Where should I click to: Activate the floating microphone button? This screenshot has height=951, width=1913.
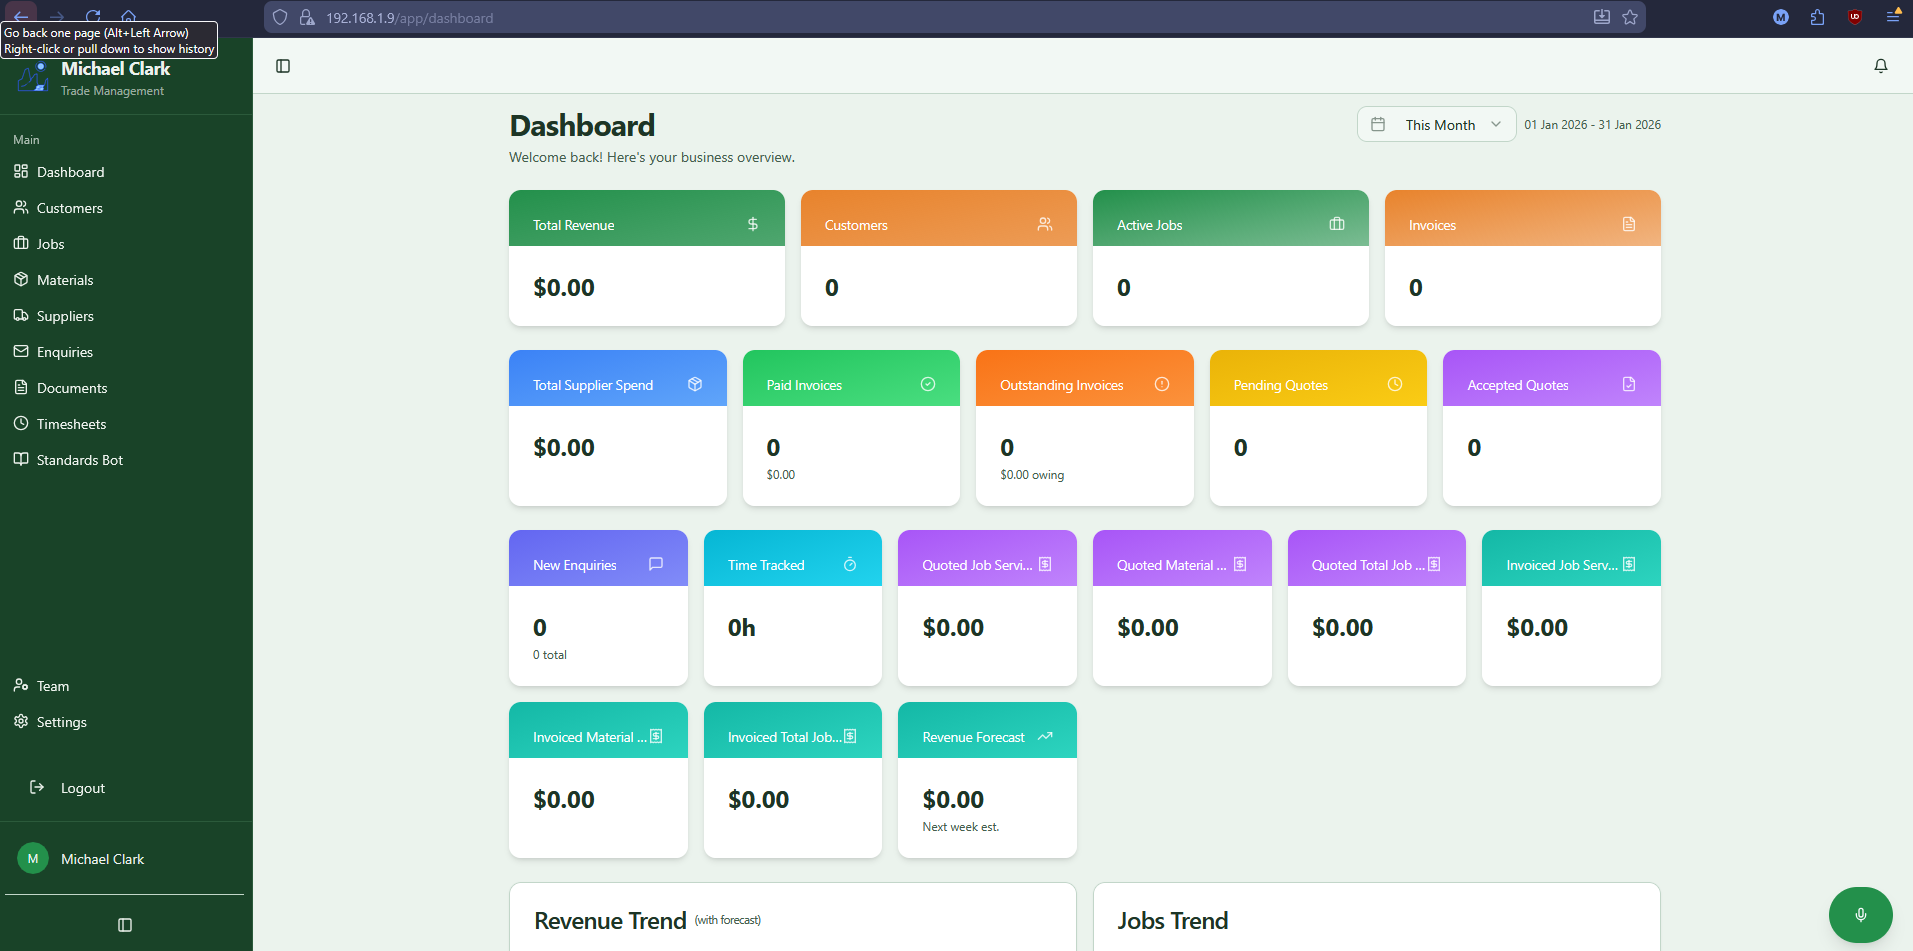pyautogui.click(x=1860, y=914)
